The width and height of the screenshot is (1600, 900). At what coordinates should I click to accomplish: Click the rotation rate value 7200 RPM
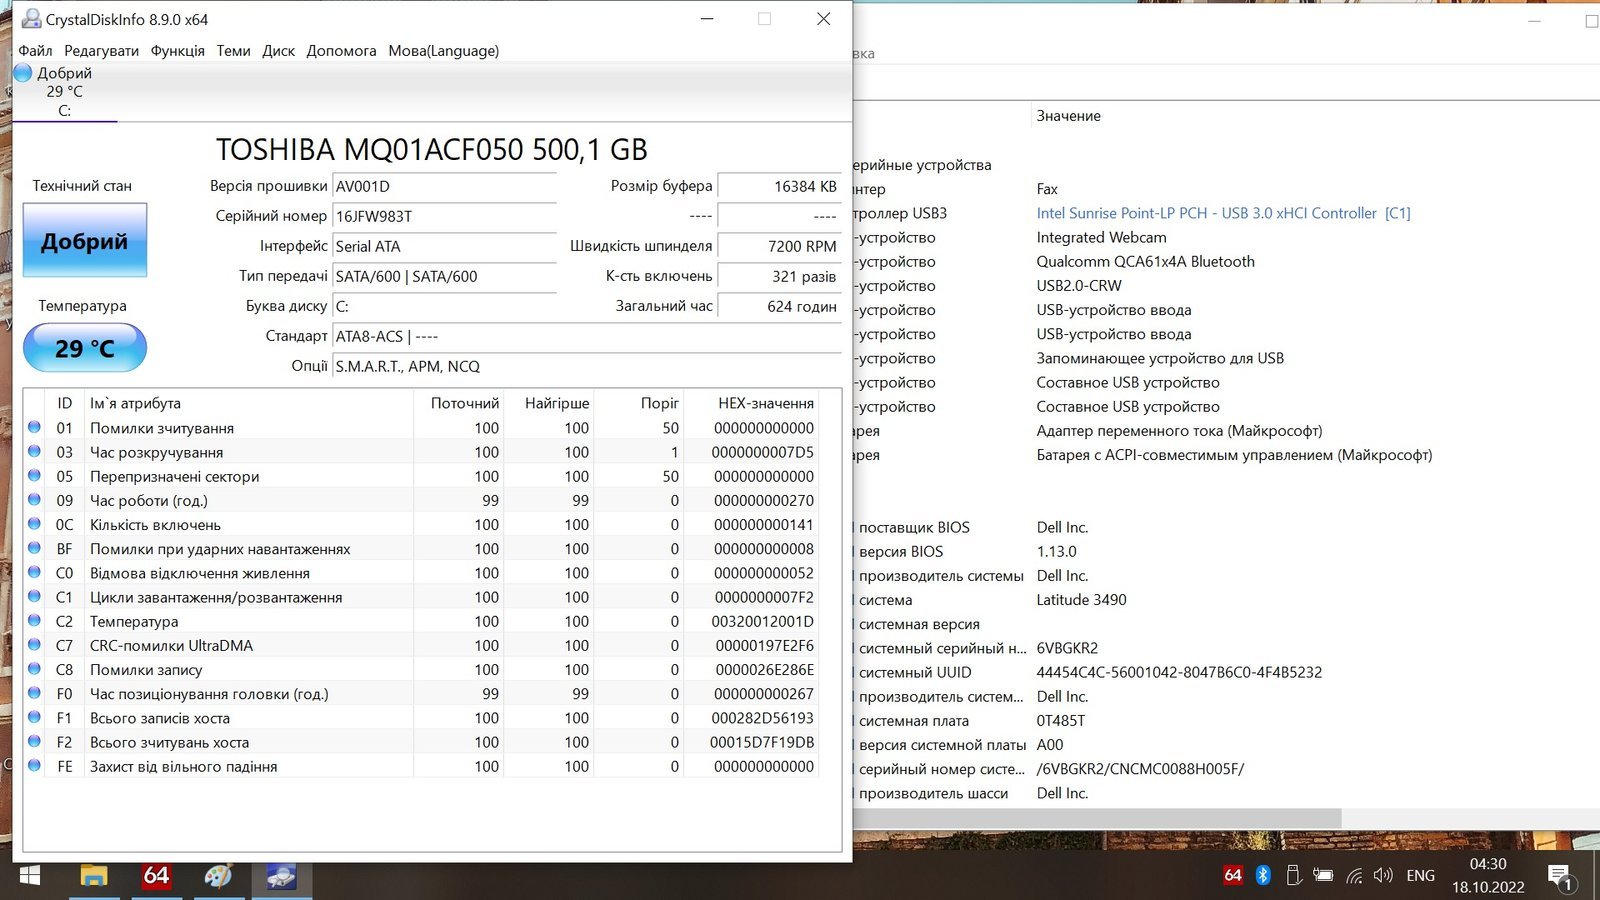point(780,246)
